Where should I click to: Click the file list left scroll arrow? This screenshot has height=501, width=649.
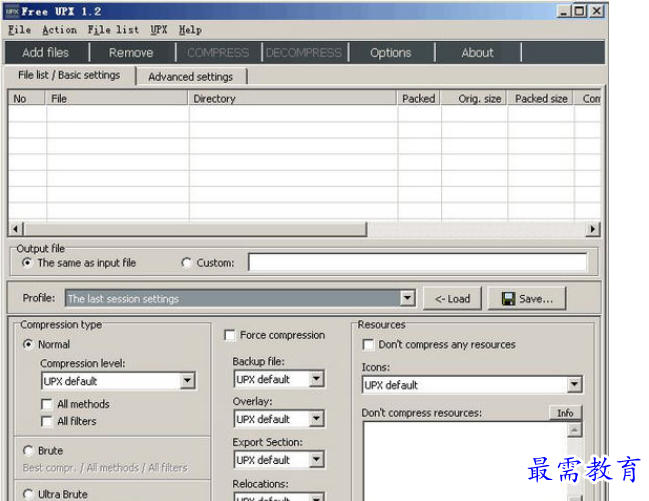[x=16, y=229]
